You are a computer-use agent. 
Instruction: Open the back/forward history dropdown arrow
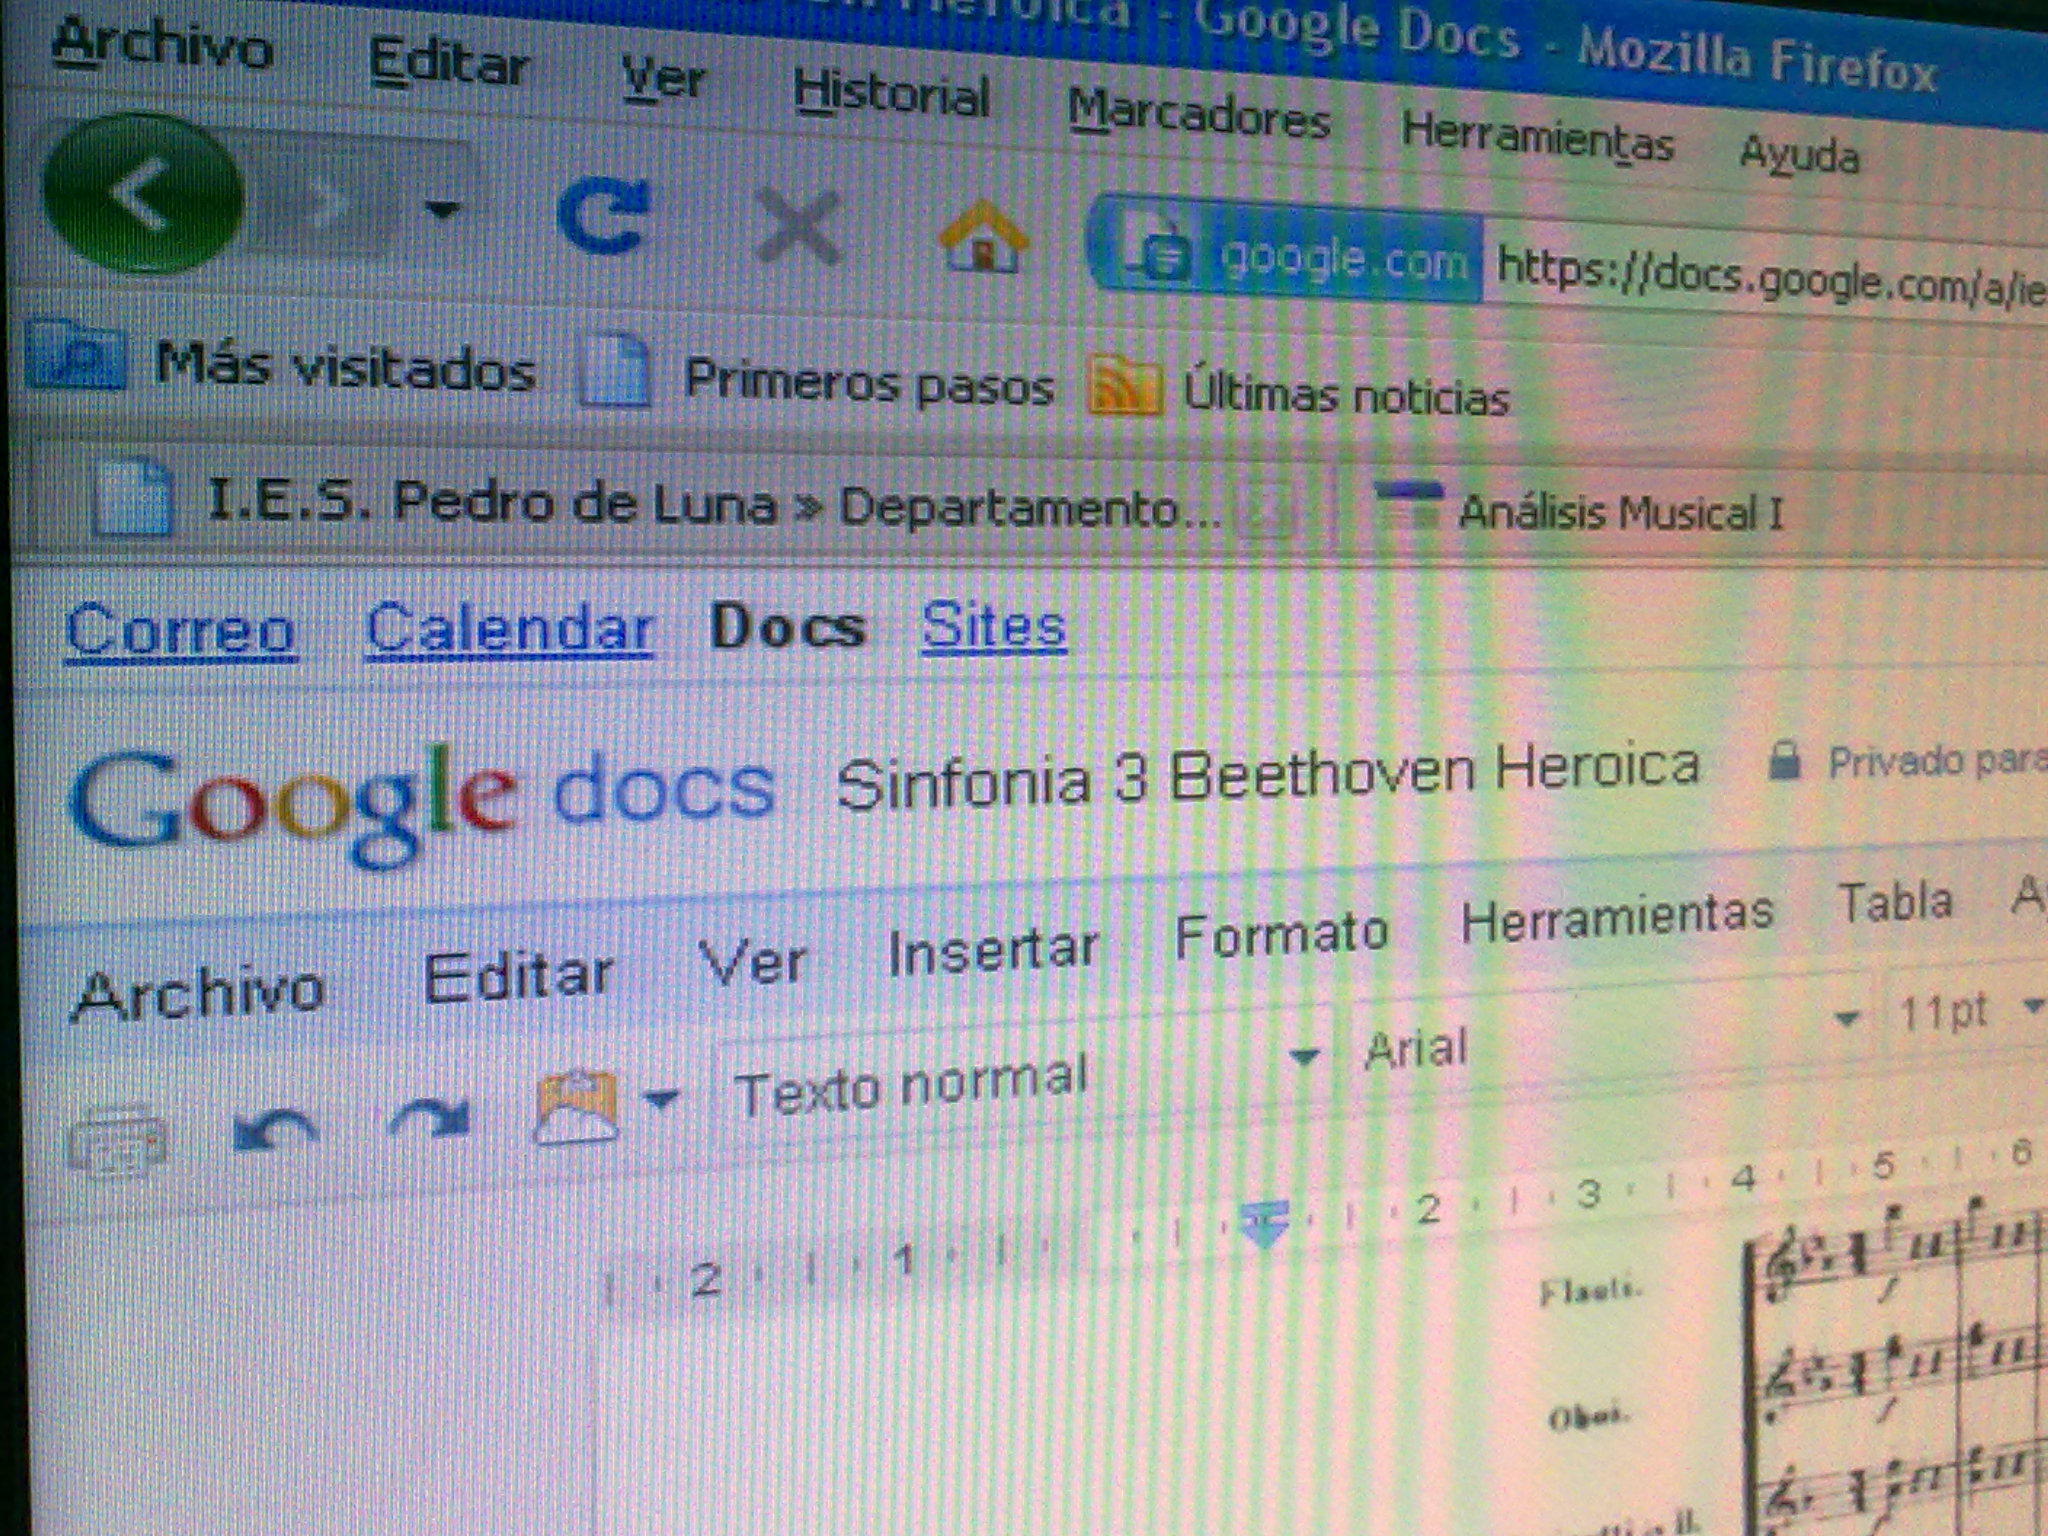click(442, 209)
